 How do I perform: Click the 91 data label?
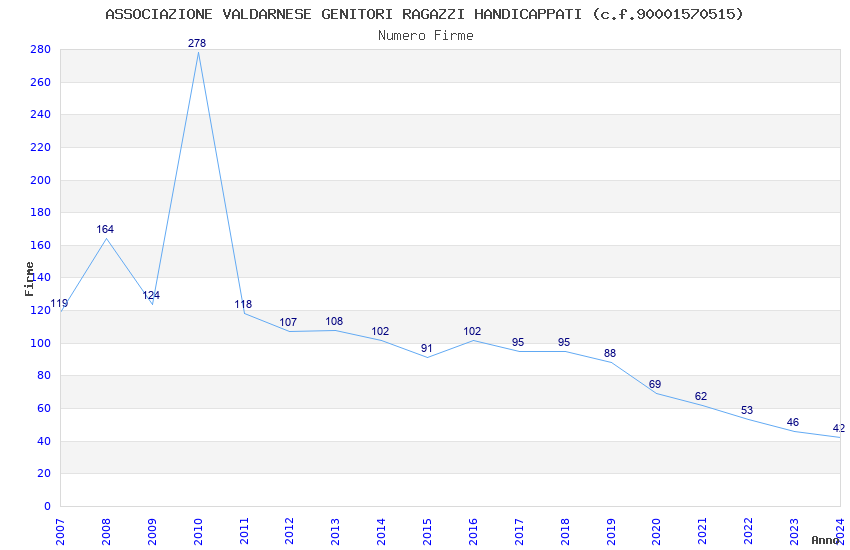[x=427, y=348]
